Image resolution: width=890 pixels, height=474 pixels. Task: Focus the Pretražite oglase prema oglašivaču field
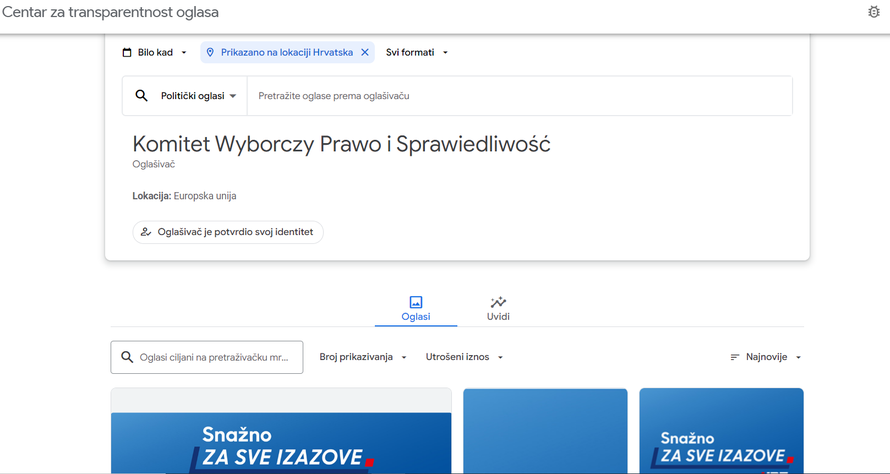tap(519, 96)
